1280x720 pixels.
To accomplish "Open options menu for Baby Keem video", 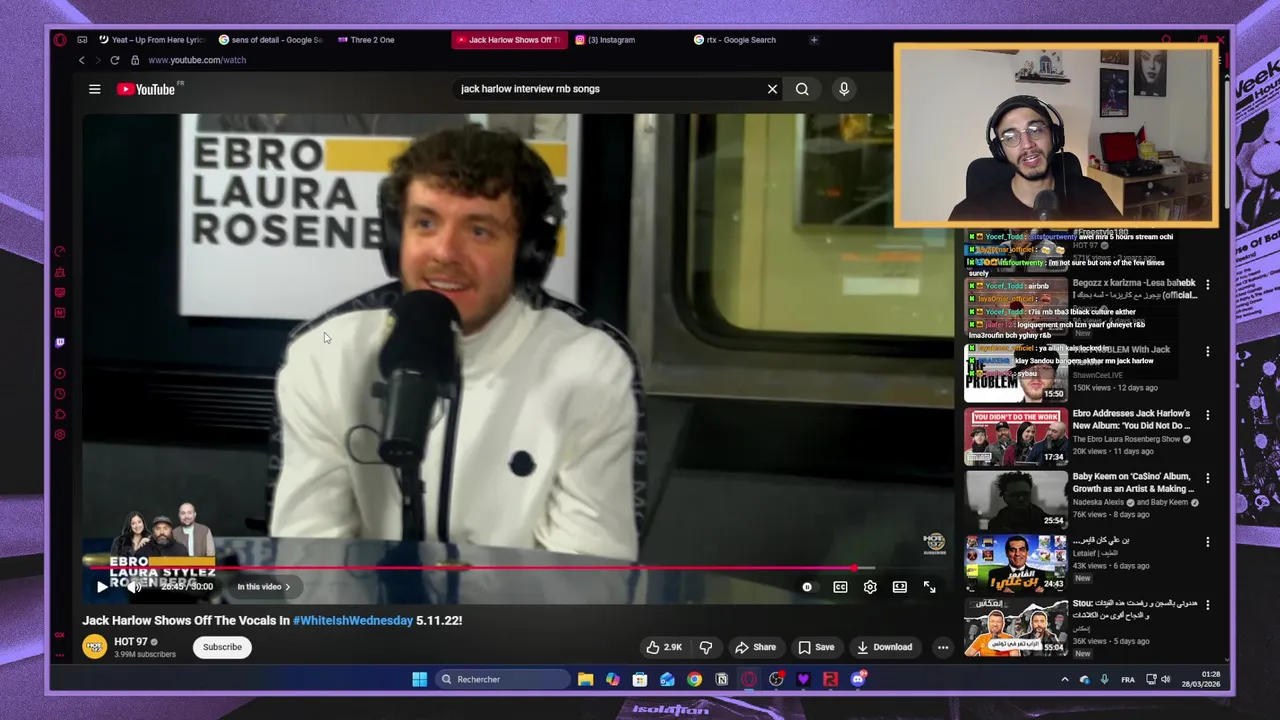I will [x=1207, y=478].
